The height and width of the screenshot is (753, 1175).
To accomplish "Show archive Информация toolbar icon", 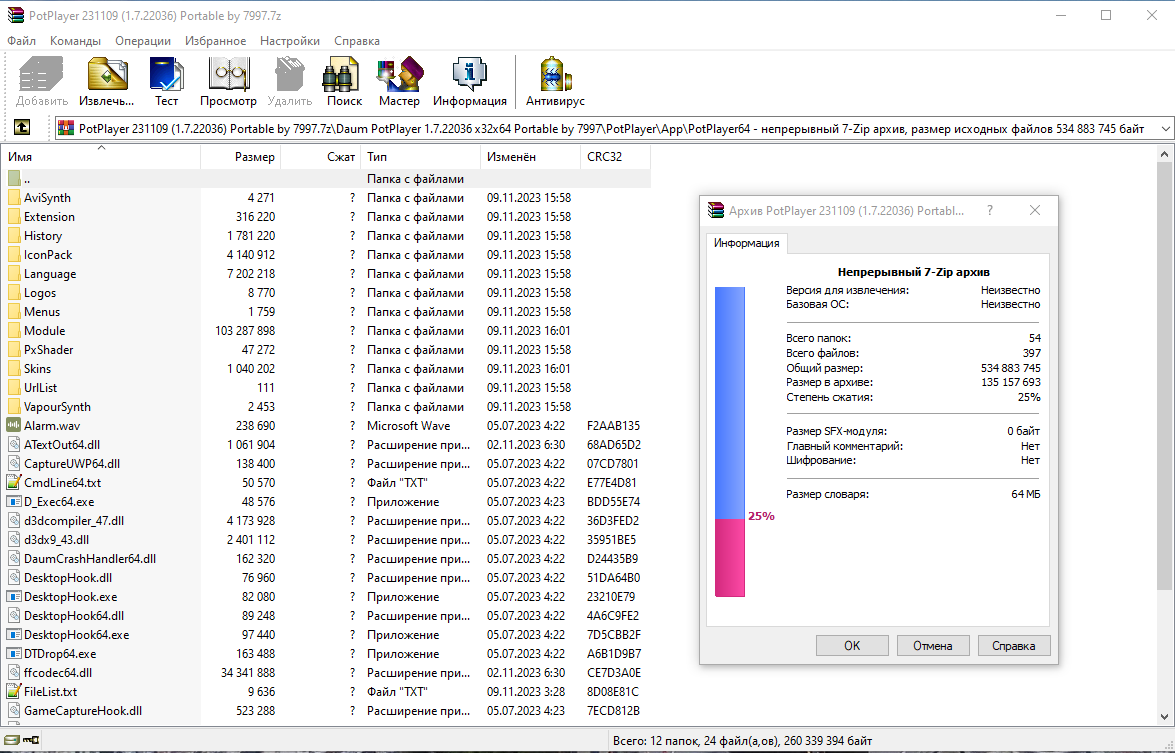I will [470, 74].
